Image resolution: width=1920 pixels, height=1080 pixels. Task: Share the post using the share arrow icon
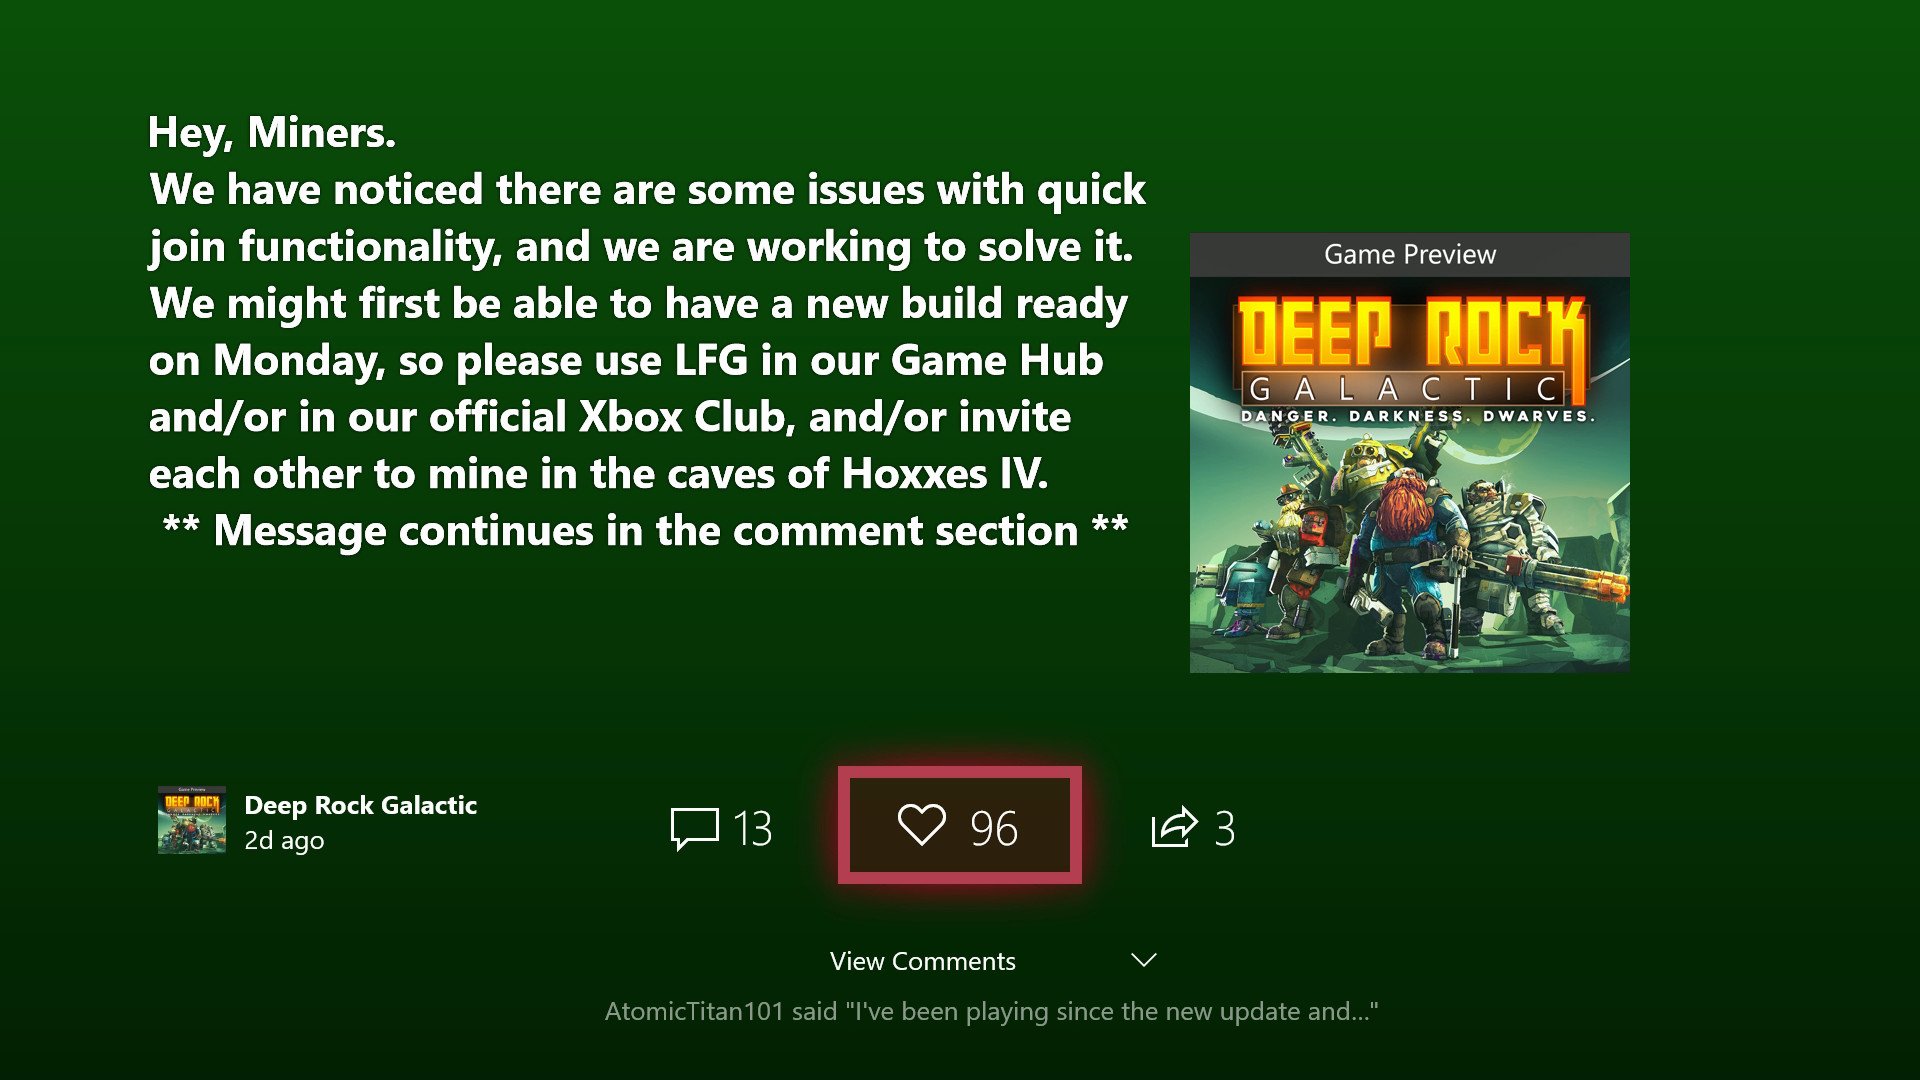pyautogui.click(x=1174, y=827)
